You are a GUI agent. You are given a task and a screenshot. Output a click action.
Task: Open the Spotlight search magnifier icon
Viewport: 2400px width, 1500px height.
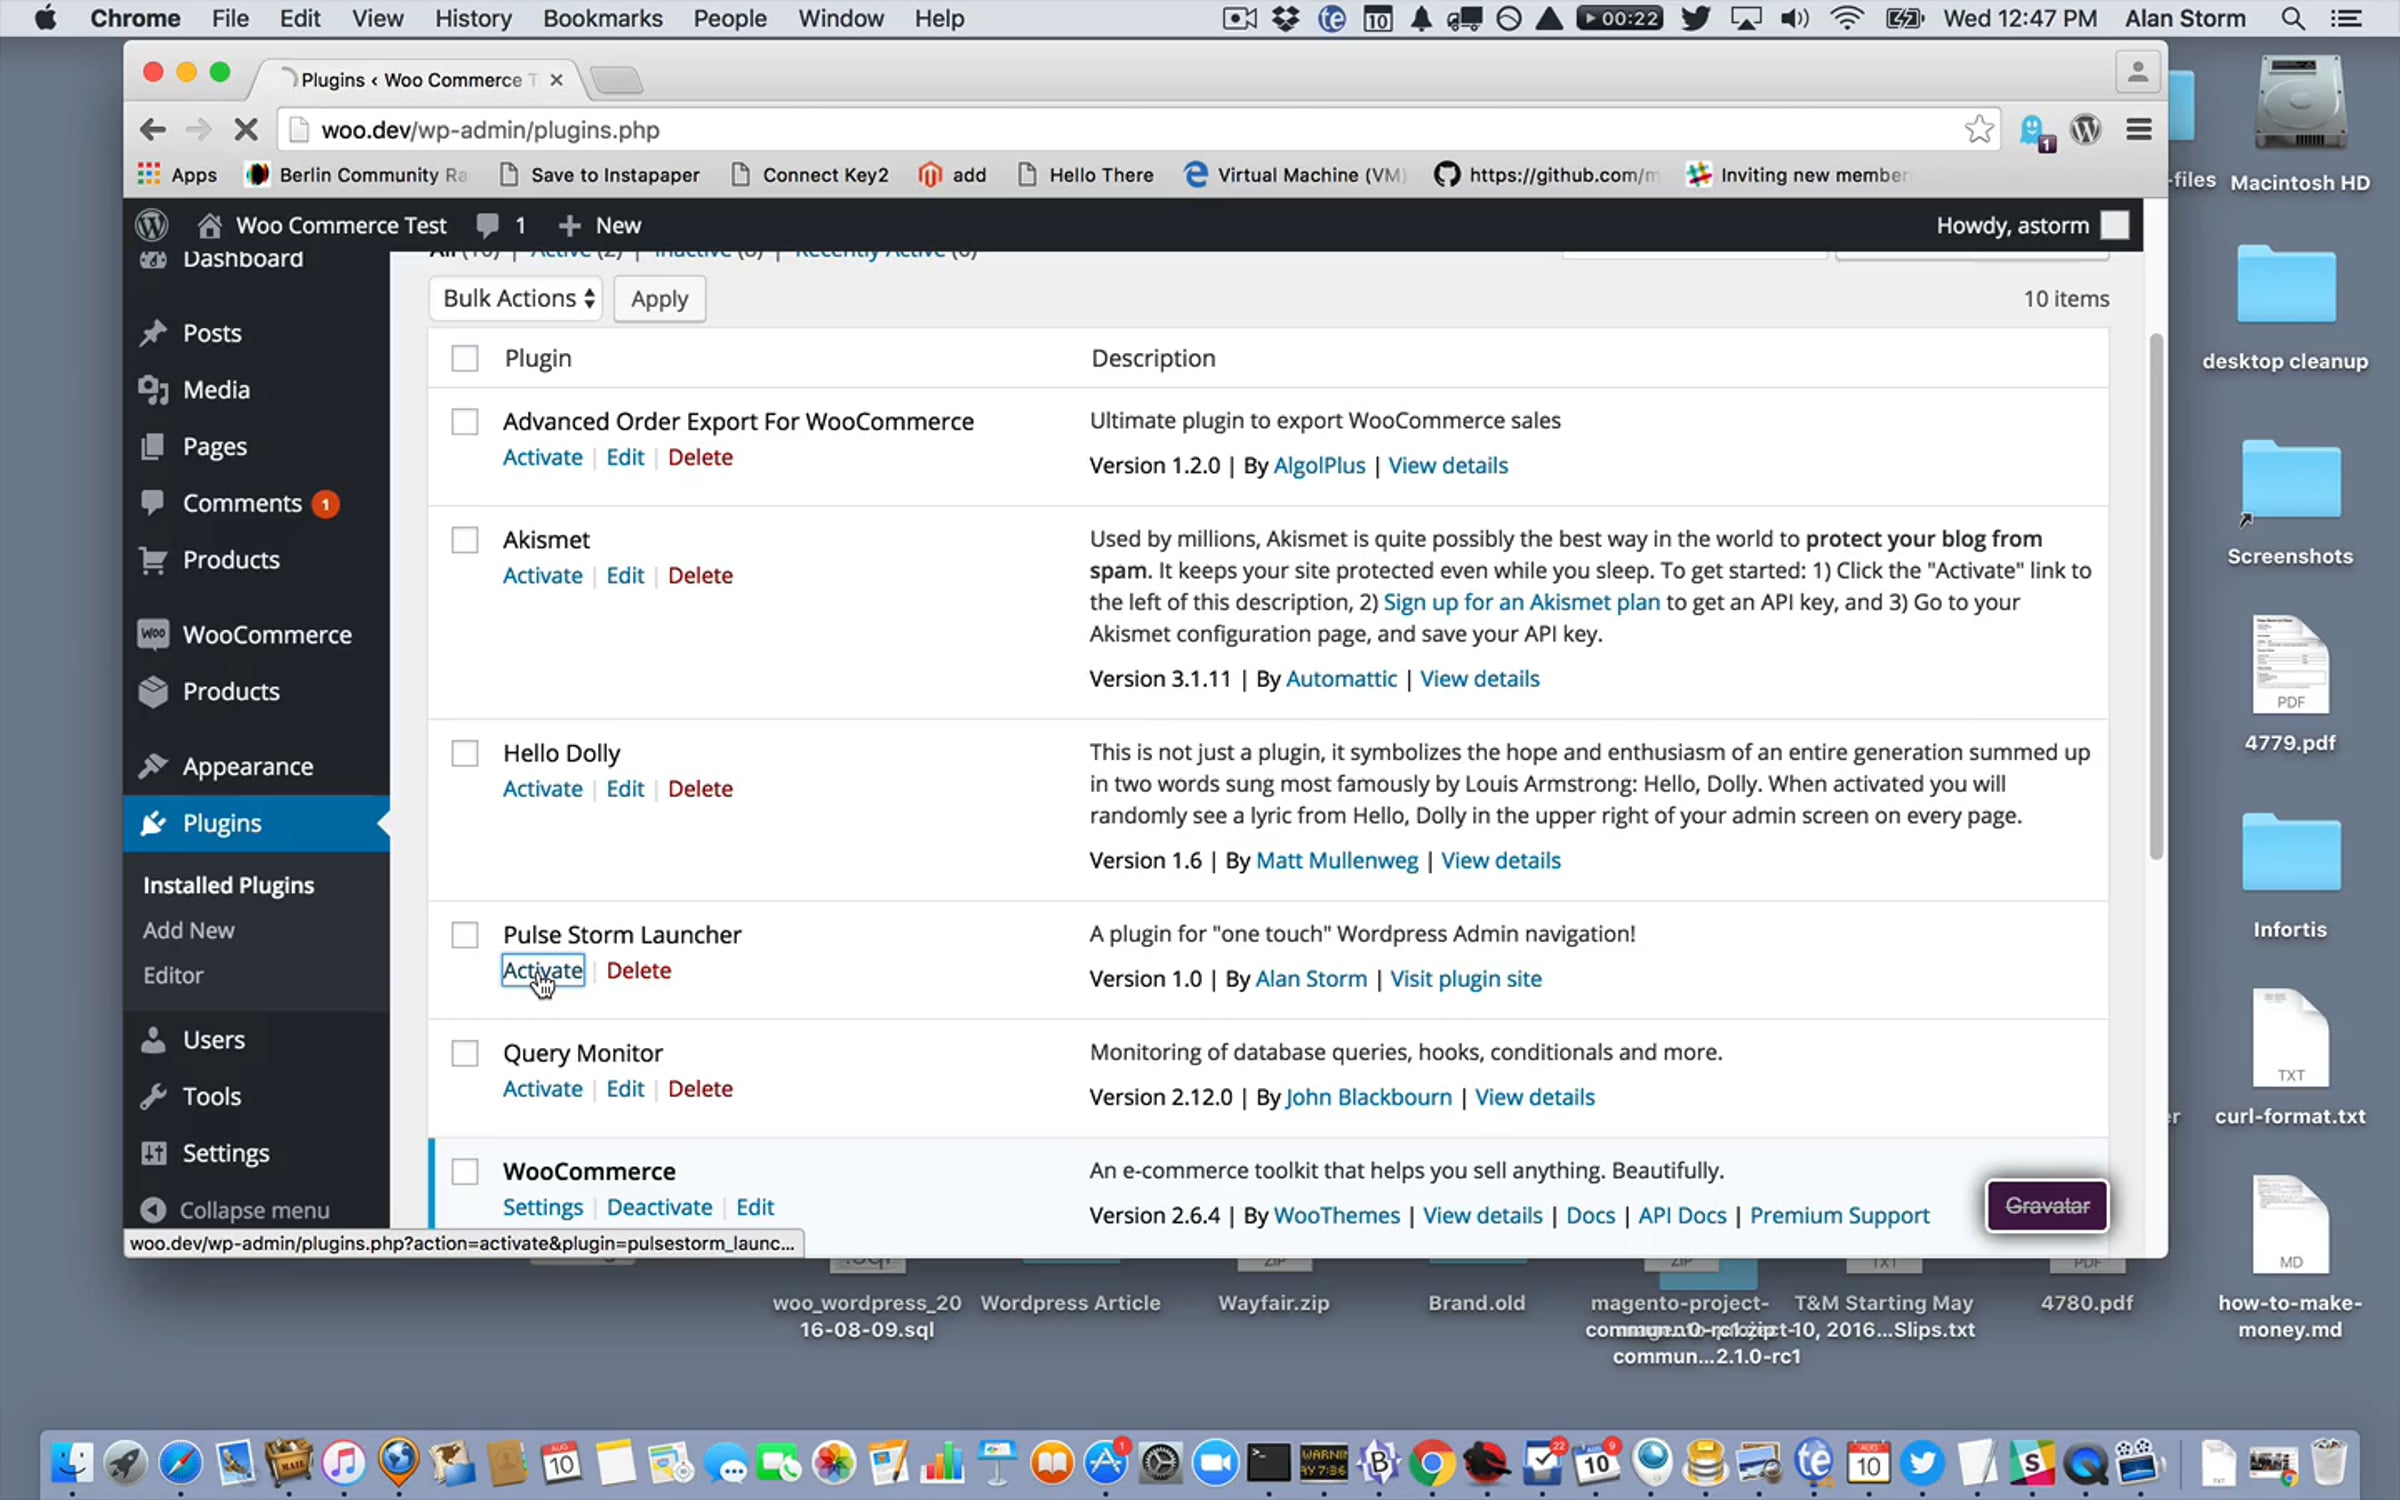(x=2294, y=18)
